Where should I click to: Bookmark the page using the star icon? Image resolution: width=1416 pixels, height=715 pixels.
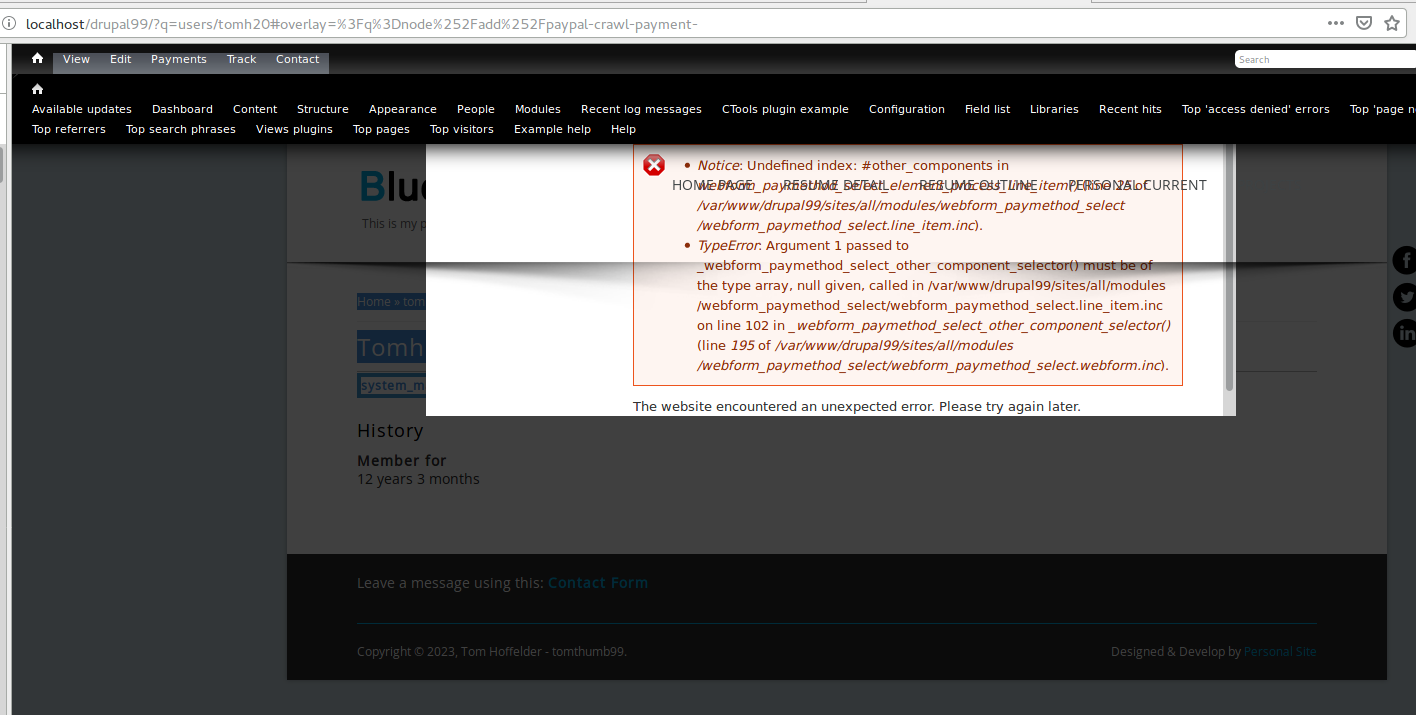[1392, 23]
